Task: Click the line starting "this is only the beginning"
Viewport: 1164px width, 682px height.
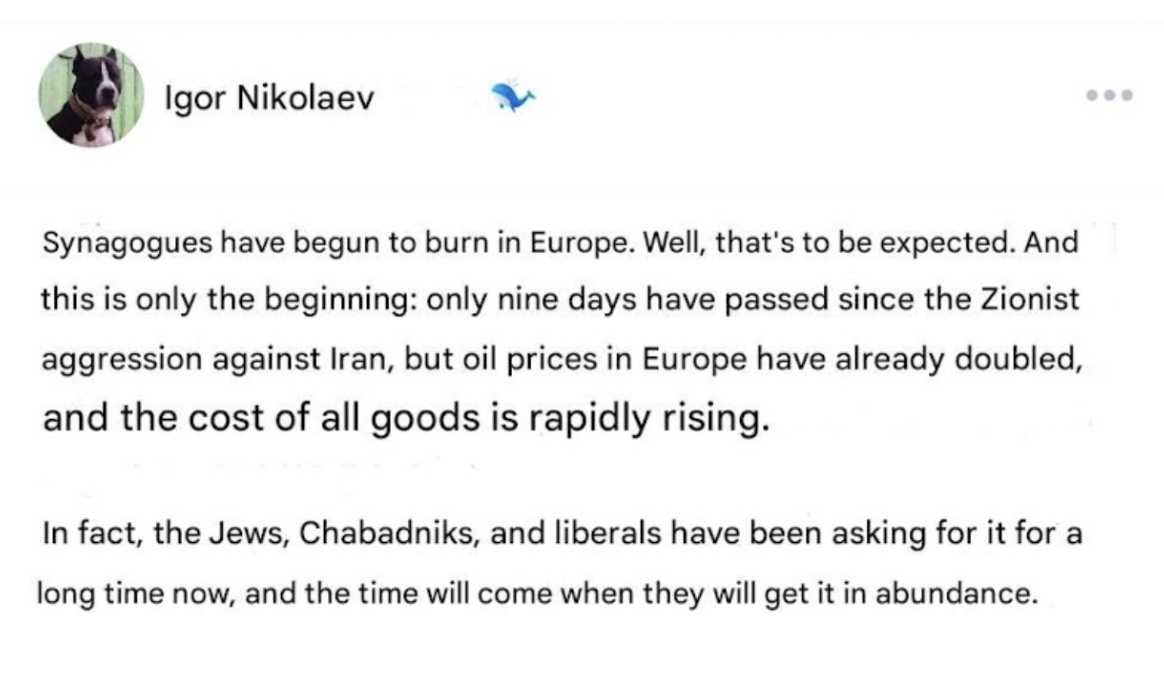Action: pyautogui.click(x=560, y=301)
